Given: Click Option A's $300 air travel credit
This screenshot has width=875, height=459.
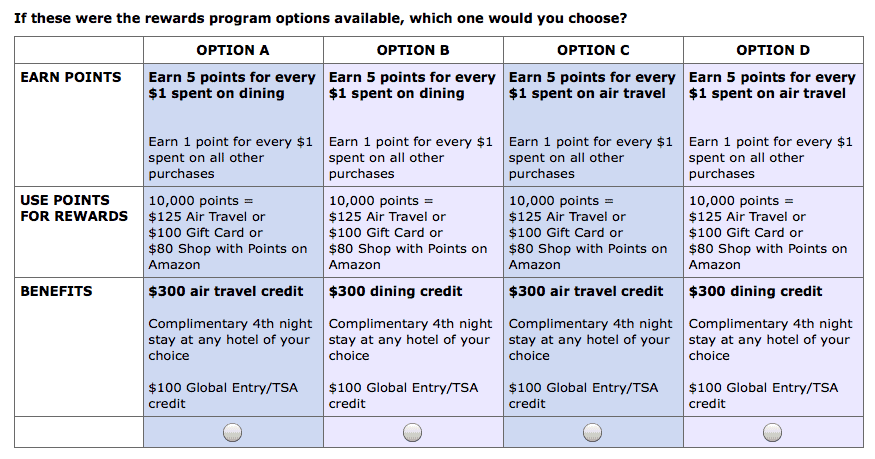Looking at the screenshot, I should tap(226, 291).
